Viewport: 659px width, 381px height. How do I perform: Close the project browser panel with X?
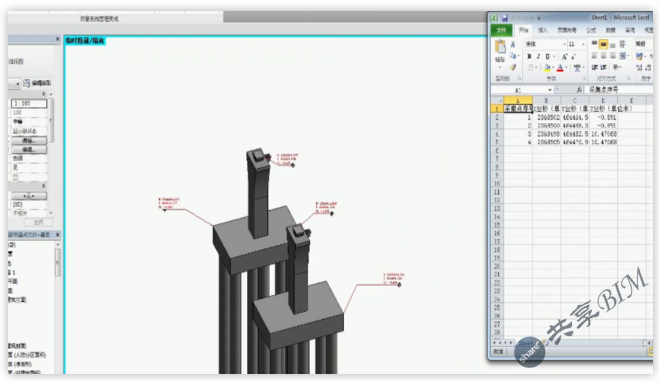pyautogui.click(x=58, y=234)
